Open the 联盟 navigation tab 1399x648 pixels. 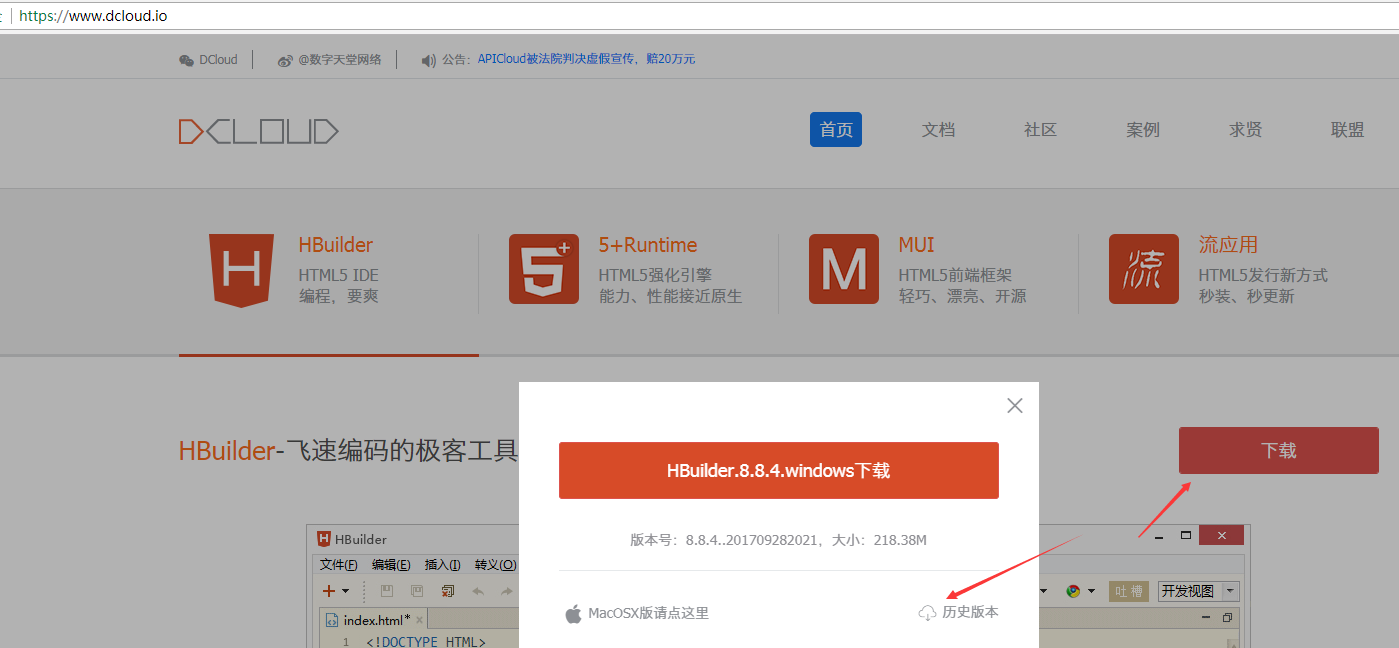point(1347,130)
